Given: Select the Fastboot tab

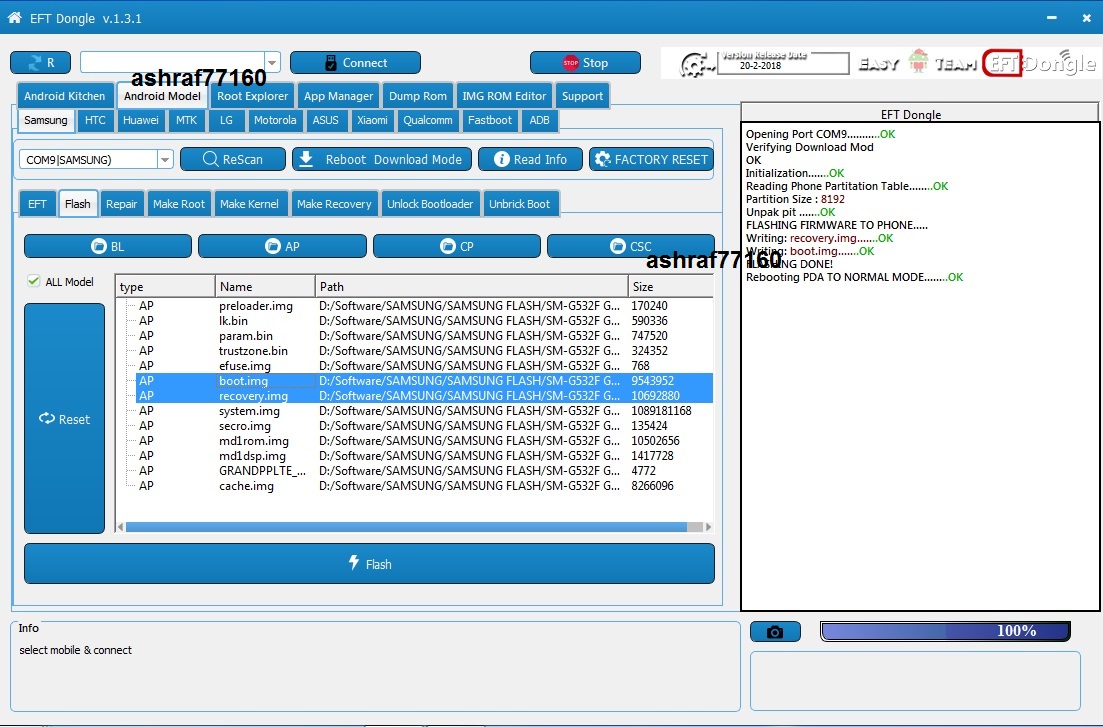Looking at the screenshot, I should point(490,120).
